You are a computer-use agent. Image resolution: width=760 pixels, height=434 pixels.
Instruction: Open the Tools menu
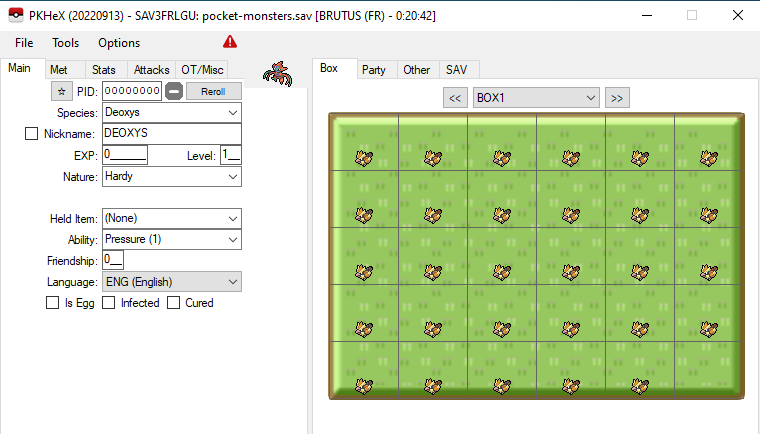[x=65, y=43]
